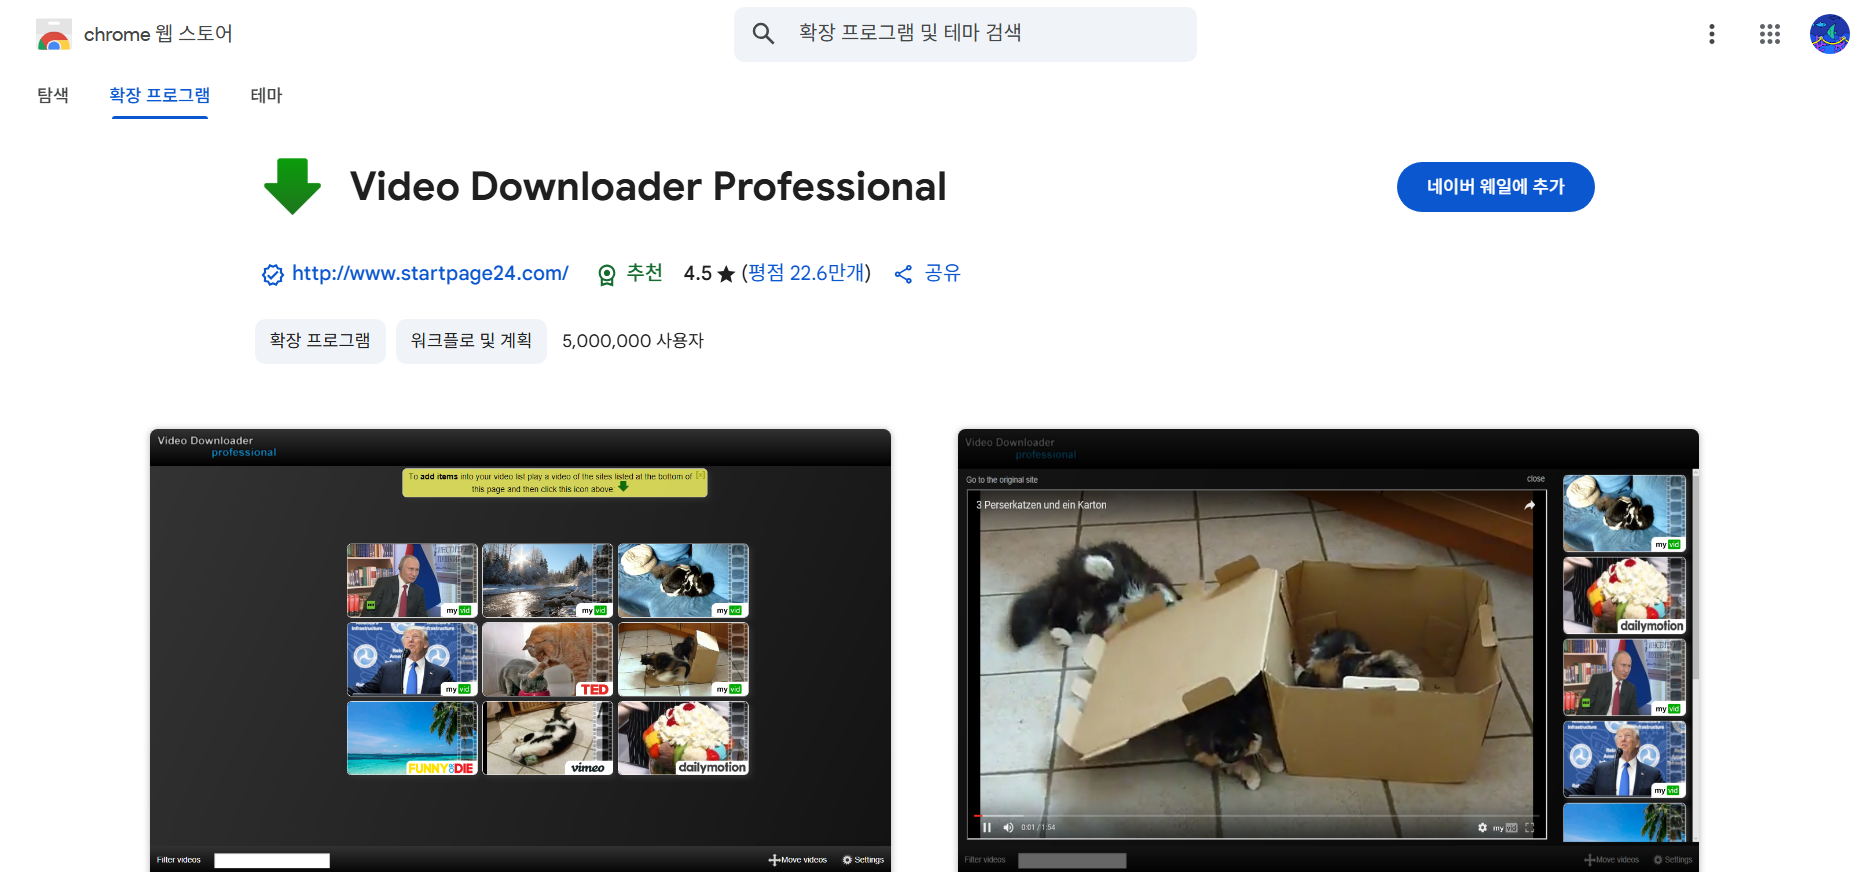Open the Google apps grid
Image resolution: width=1865 pixels, height=872 pixels.
pos(1770,34)
